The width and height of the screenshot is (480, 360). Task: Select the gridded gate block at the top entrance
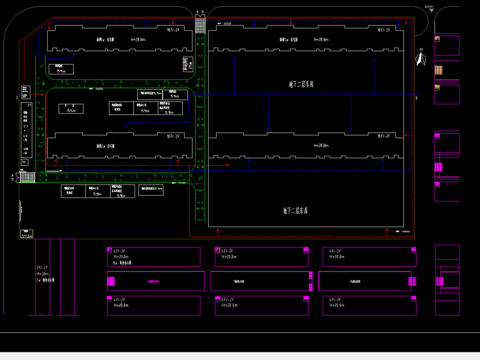pyautogui.click(x=200, y=26)
